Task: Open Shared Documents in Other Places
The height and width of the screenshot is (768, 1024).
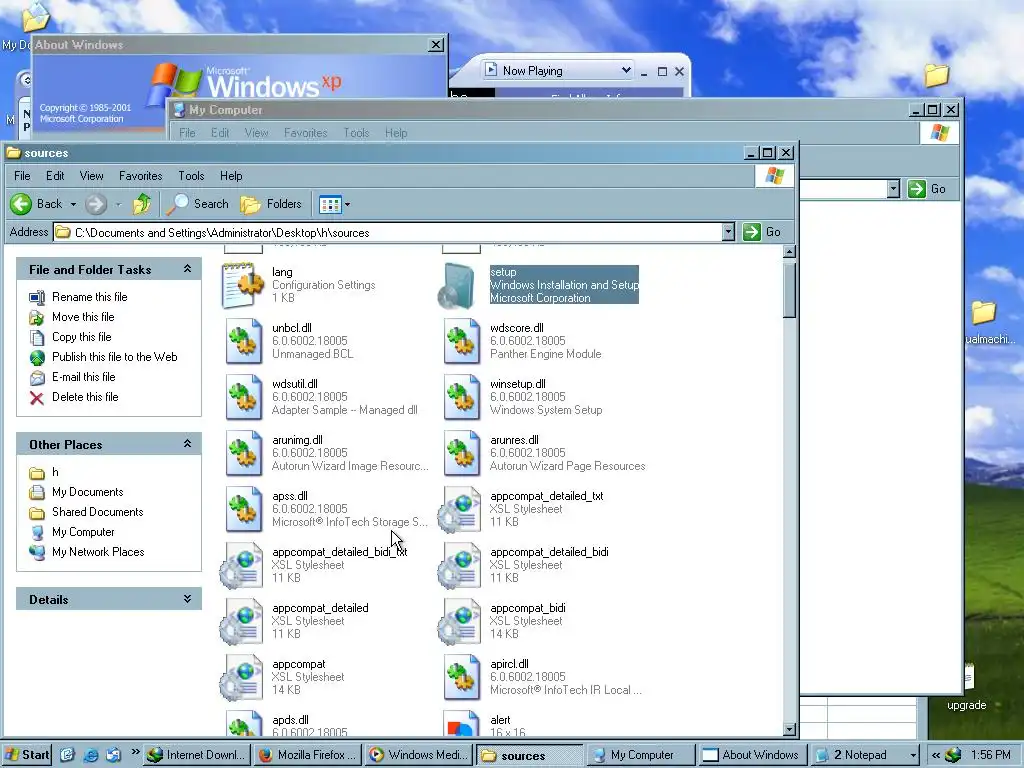Action: pyautogui.click(x=97, y=512)
